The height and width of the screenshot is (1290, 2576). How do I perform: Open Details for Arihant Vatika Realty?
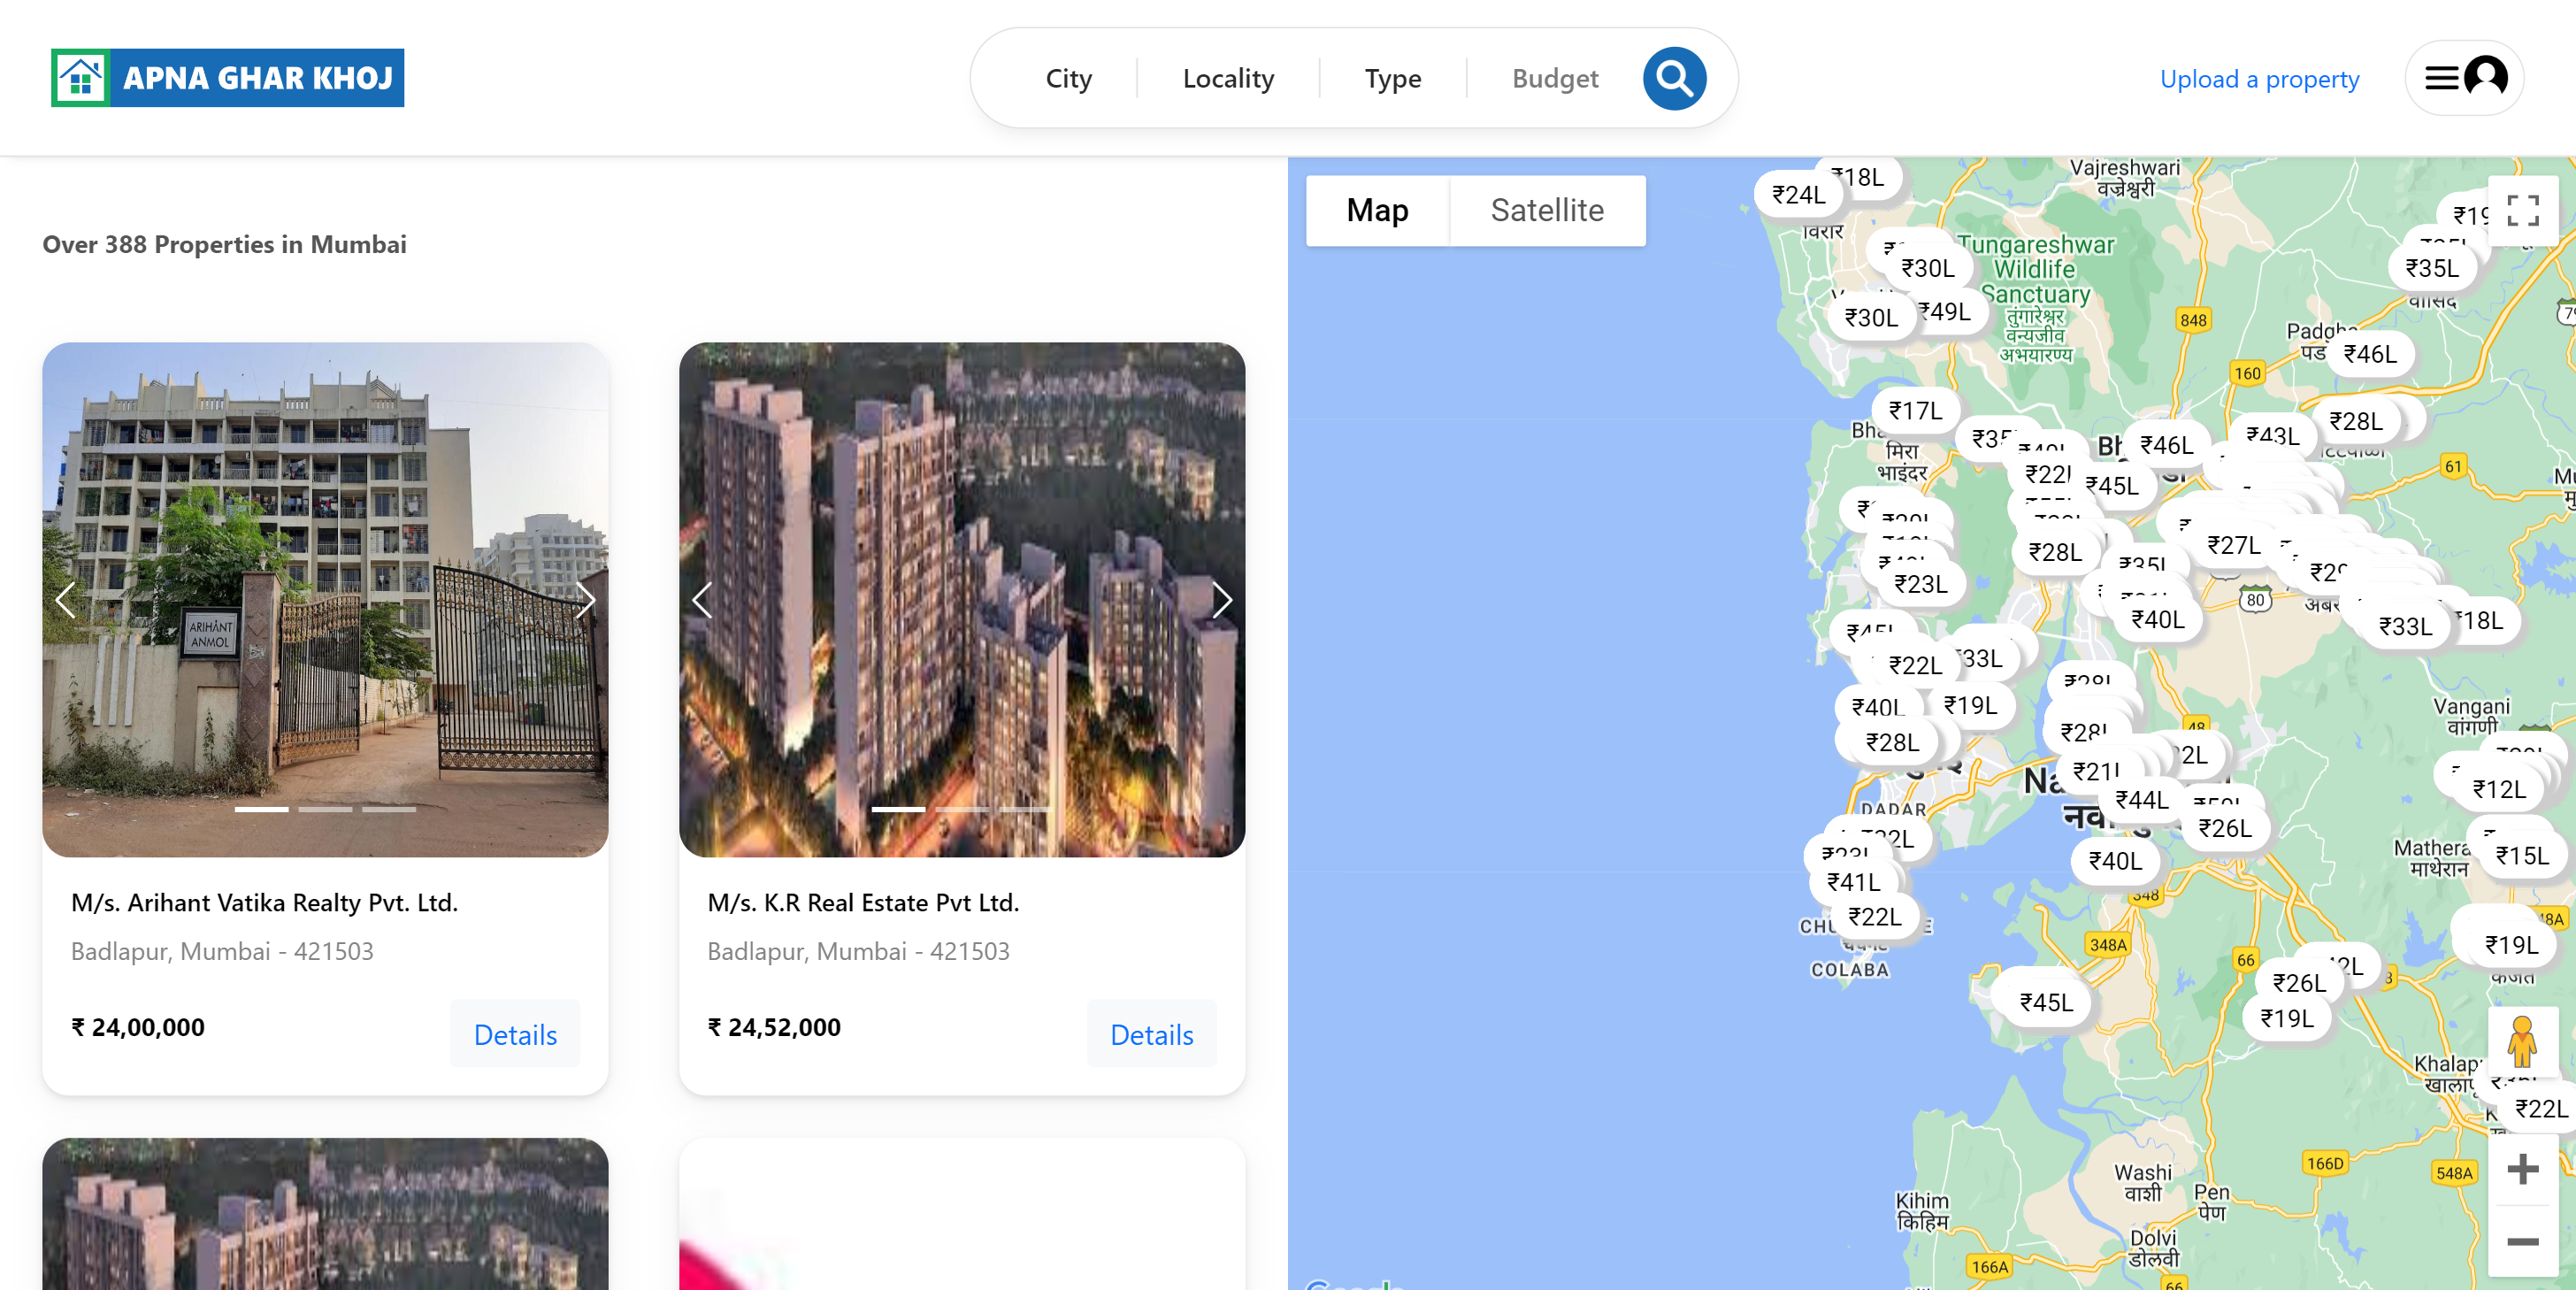click(x=515, y=1034)
